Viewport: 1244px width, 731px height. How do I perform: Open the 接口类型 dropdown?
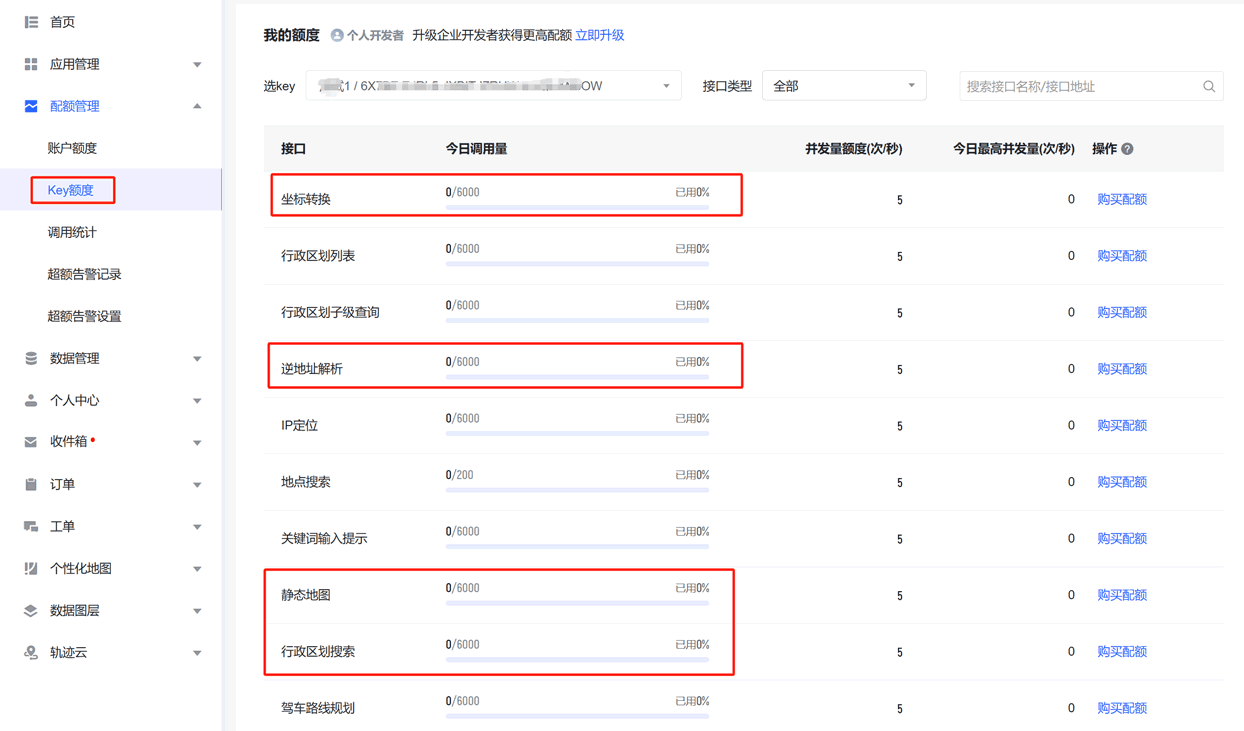point(843,86)
